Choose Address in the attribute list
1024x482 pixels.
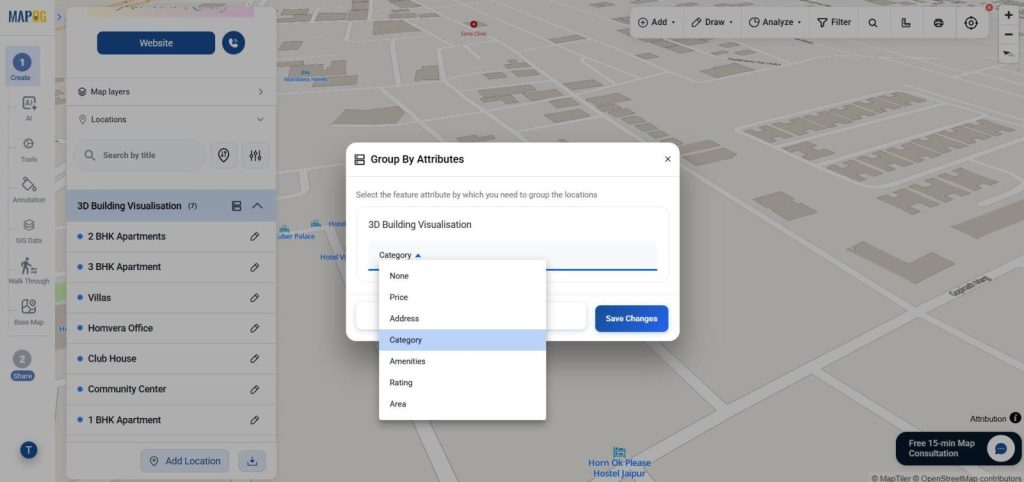[x=462, y=319]
